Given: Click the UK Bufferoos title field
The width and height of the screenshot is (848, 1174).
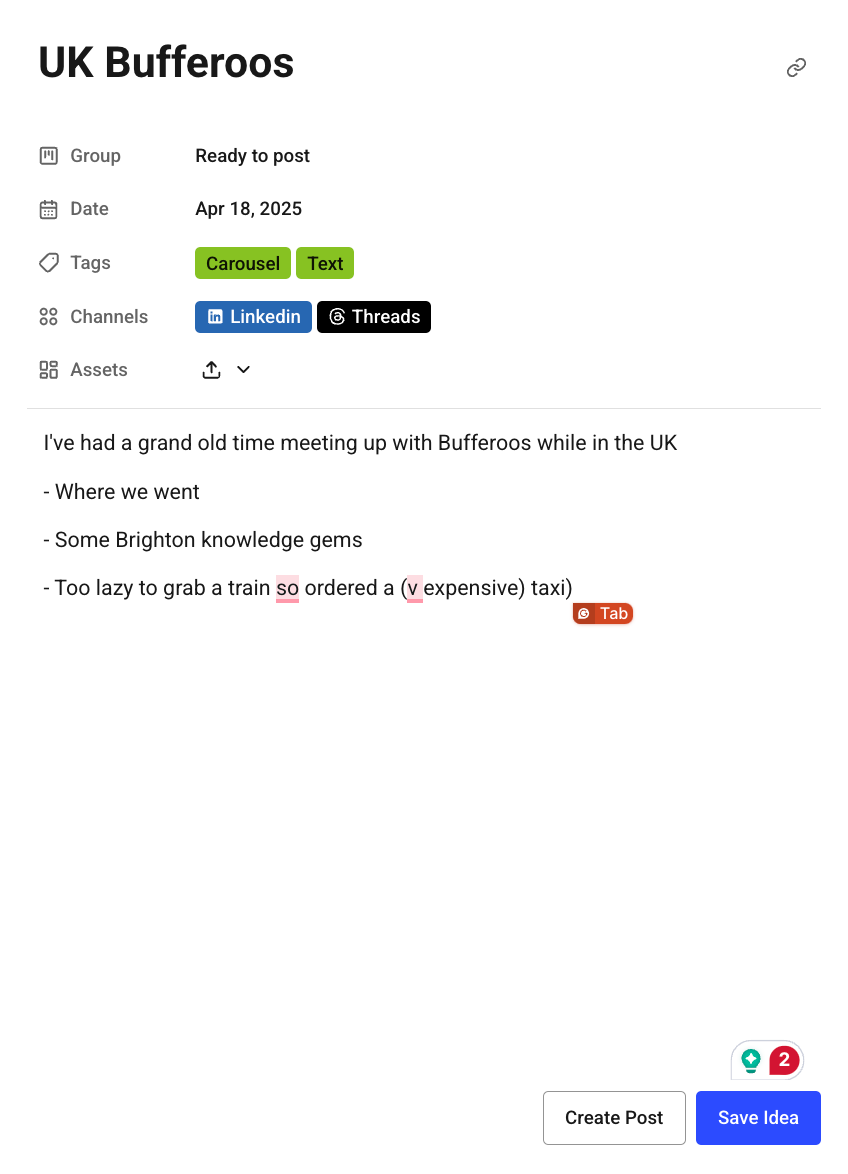Looking at the screenshot, I should pyautogui.click(x=166, y=62).
